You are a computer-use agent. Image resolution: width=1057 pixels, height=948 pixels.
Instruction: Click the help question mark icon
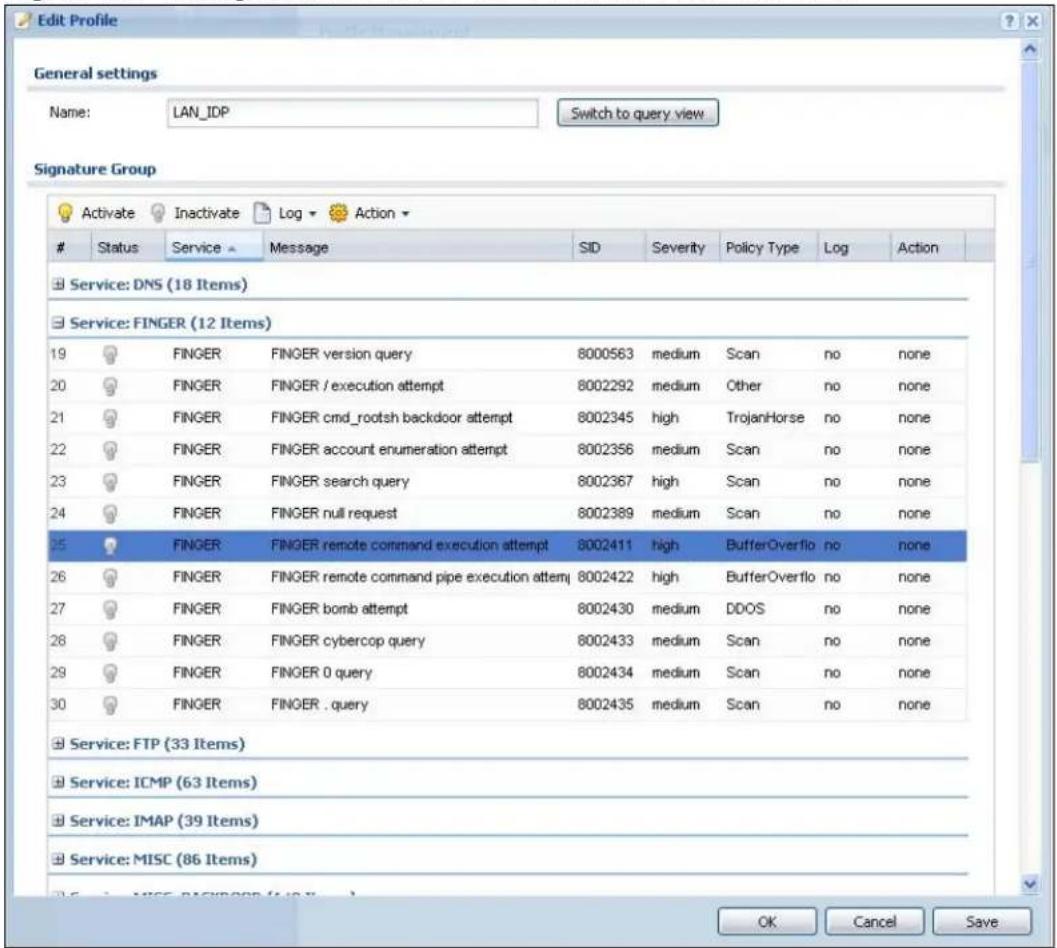[x=1009, y=21]
